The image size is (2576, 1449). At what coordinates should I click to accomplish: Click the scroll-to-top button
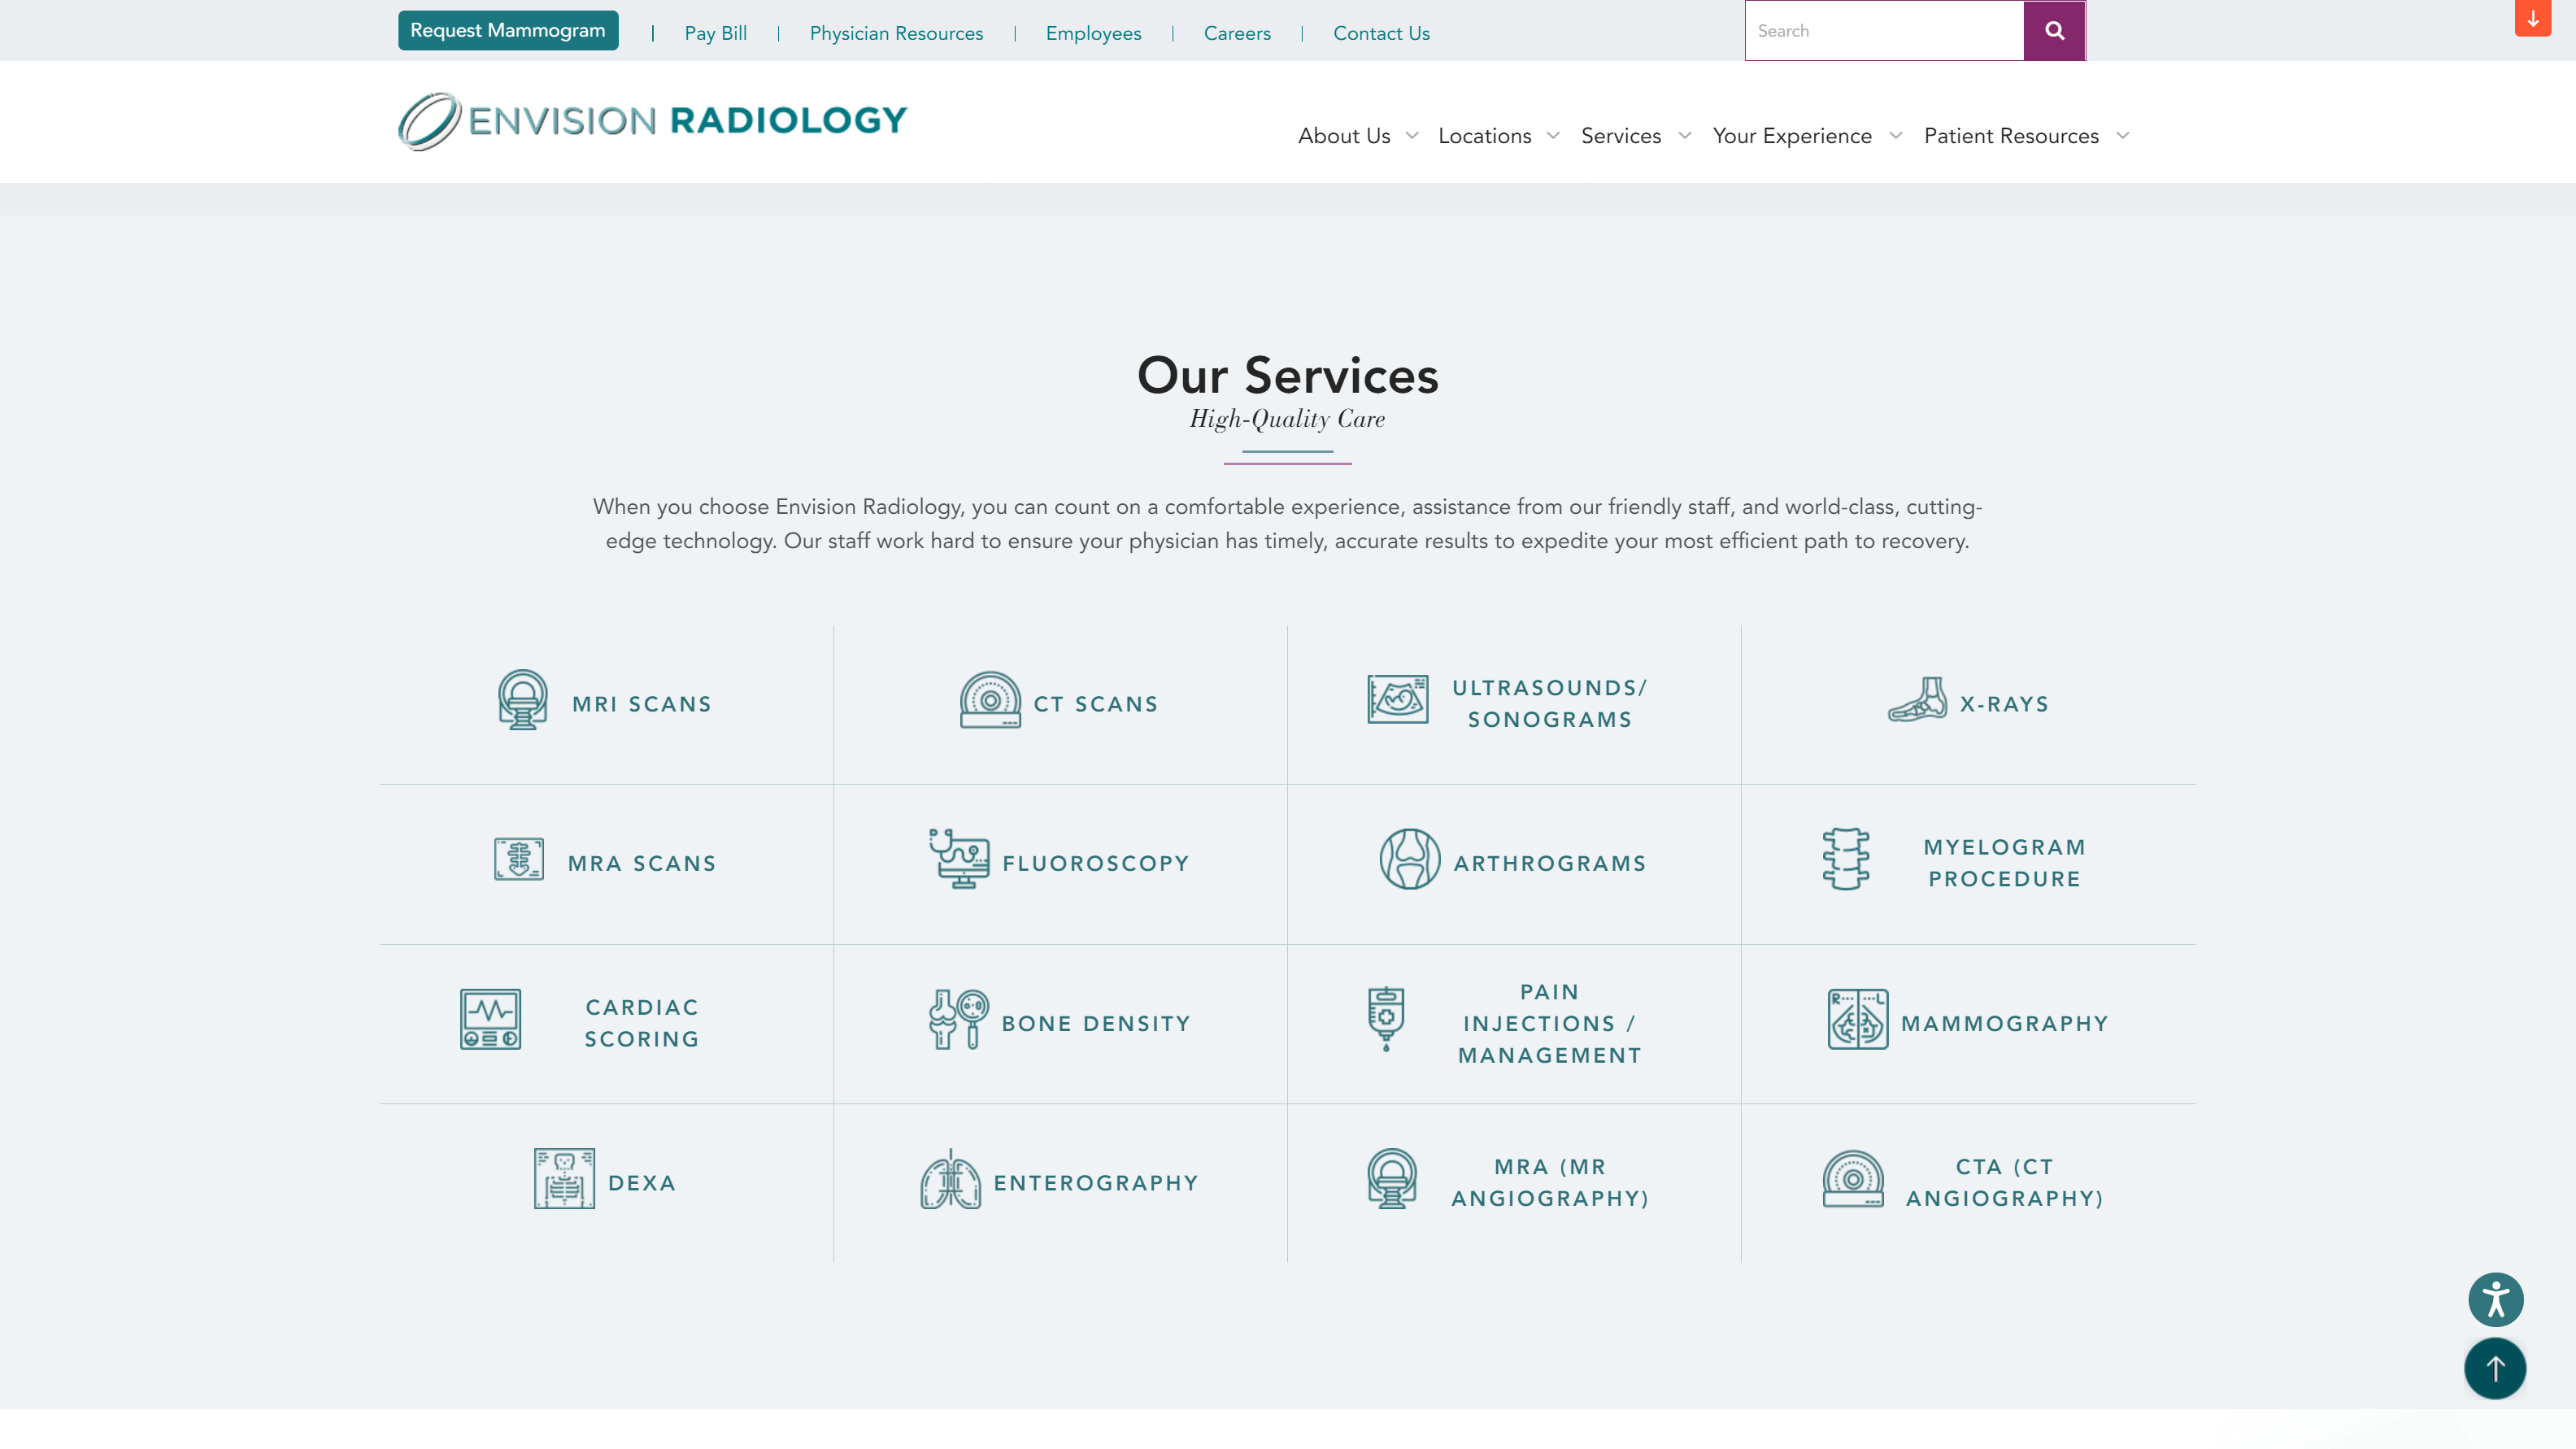tap(2495, 1368)
